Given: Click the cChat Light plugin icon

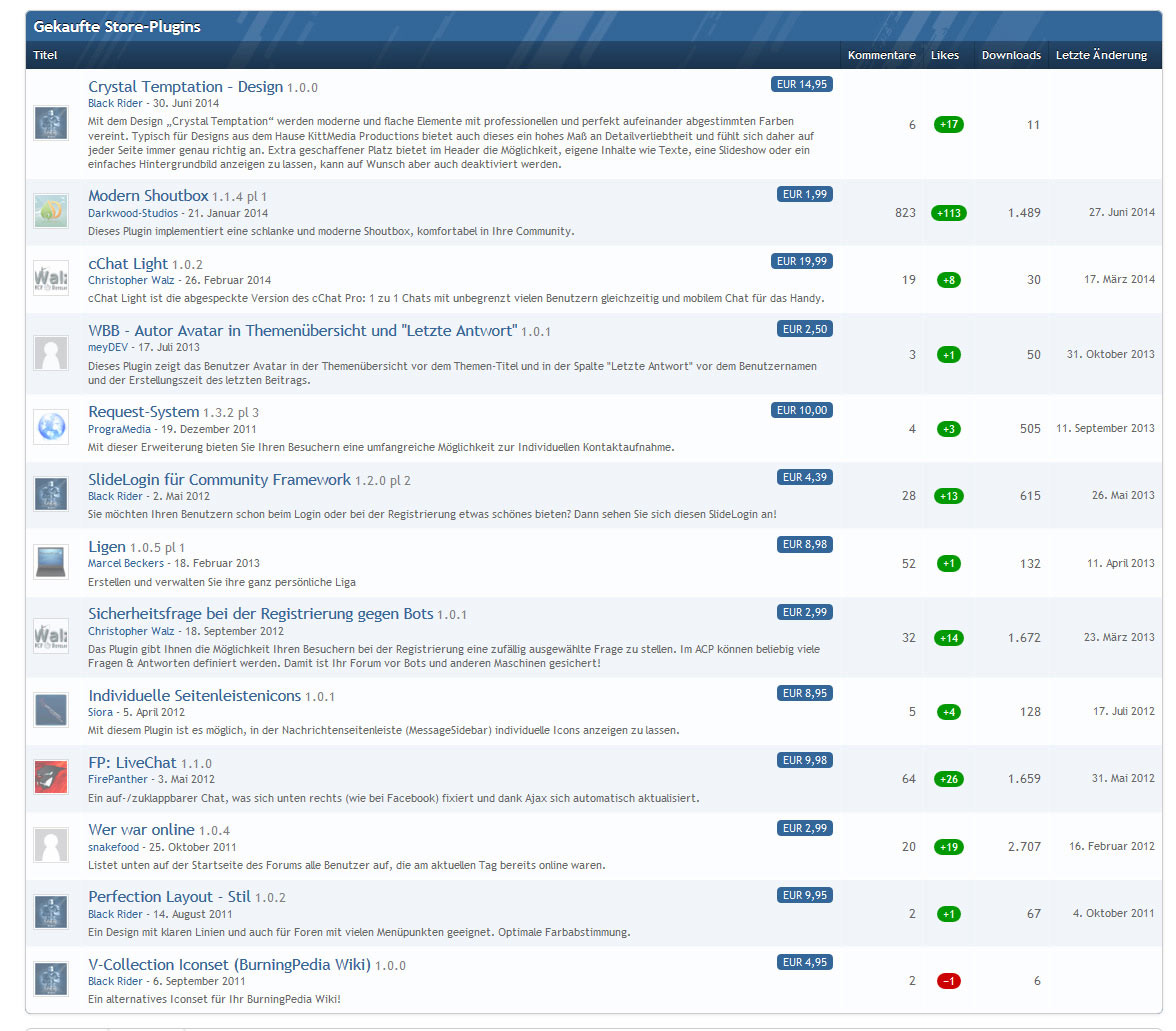Looking at the screenshot, I should coord(51,279).
